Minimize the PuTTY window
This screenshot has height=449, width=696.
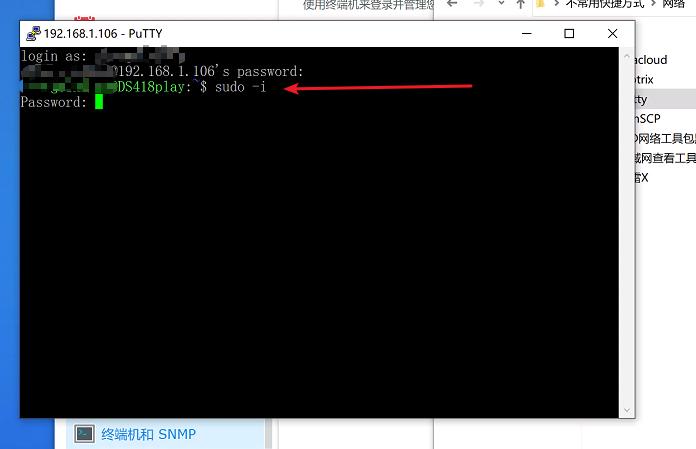click(527, 34)
